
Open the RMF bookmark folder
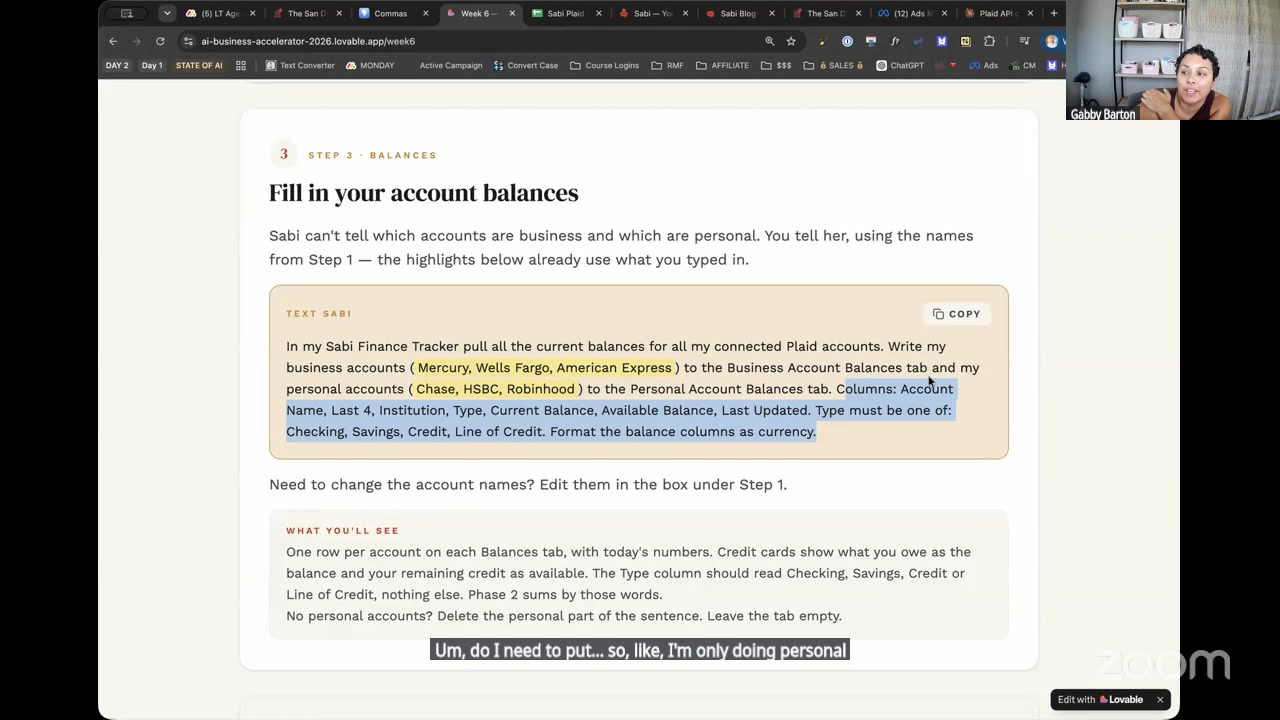667,65
